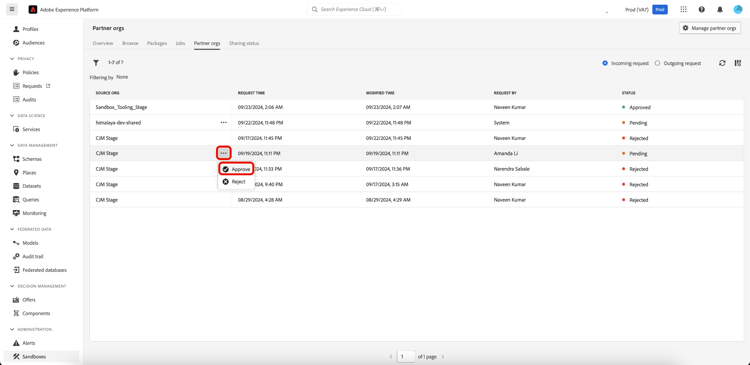The image size is (750, 365).
Task: Open the notifications bell
Action: click(720, 9)
